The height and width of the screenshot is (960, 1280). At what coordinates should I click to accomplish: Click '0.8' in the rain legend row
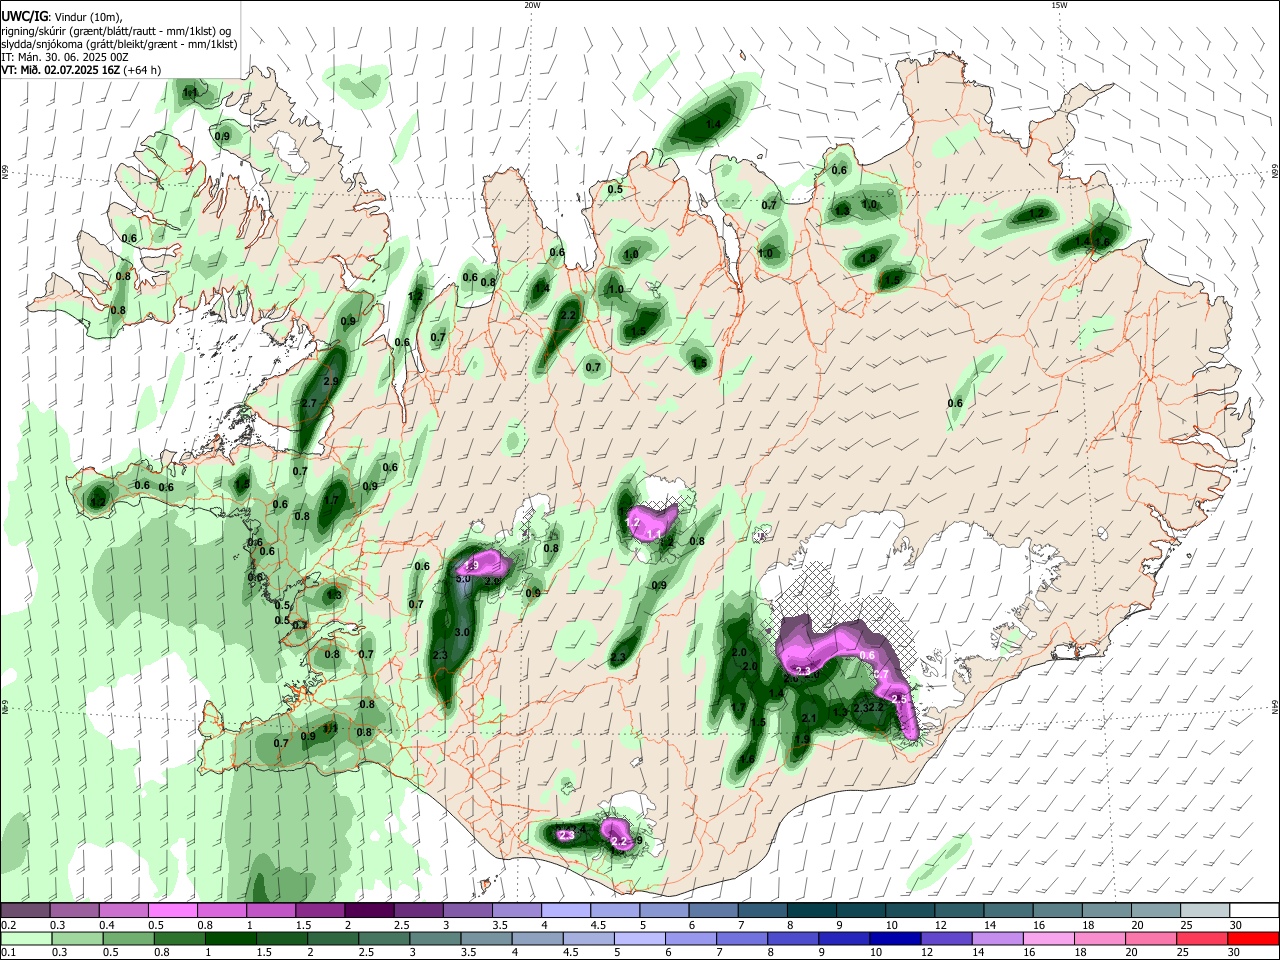point(161,953)
